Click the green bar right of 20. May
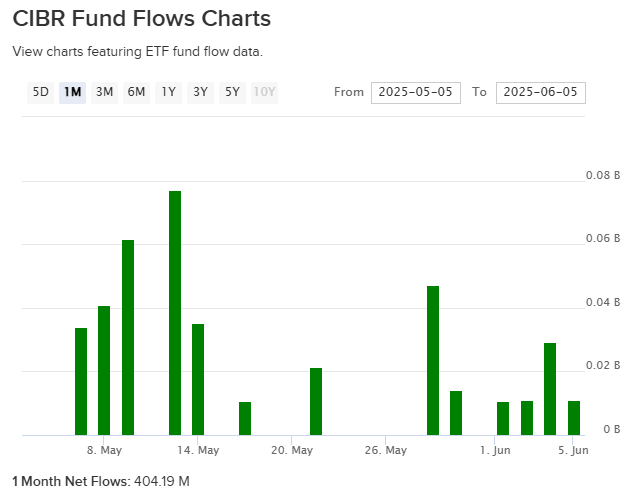Screen dimensions: 633x497 pos(316,402)
